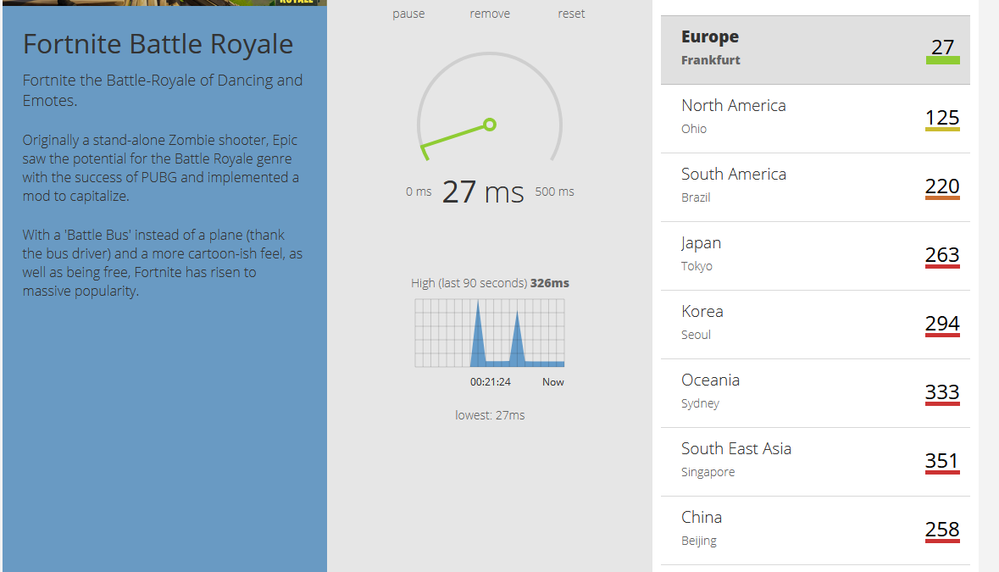Click the green ping gauge needle
The width and height of the screenshot is (999, 572).
456,137
